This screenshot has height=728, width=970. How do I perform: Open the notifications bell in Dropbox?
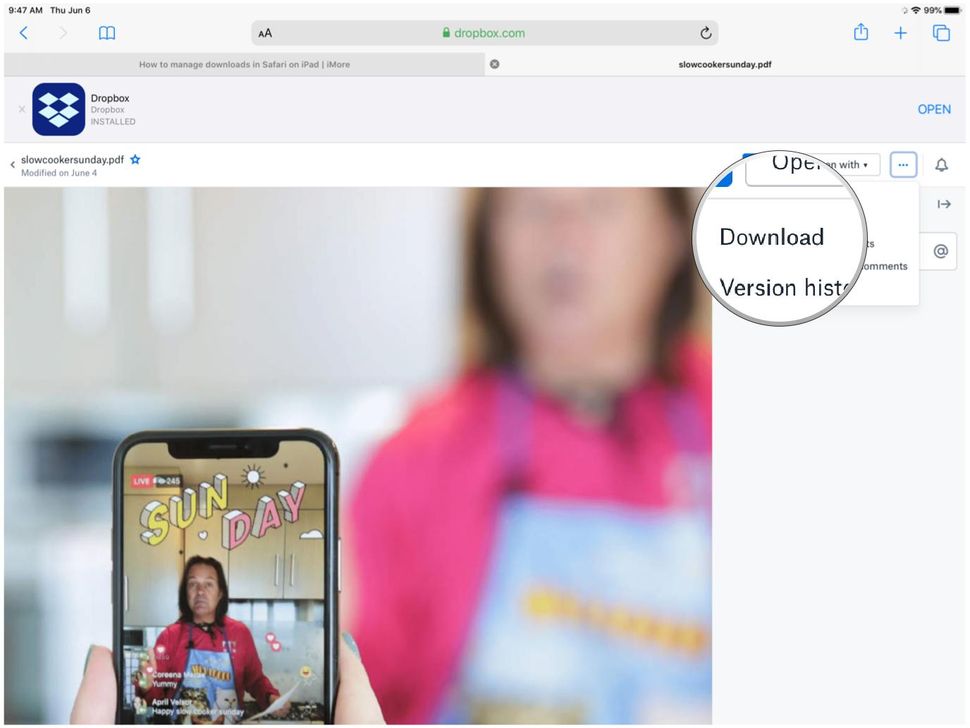(941, 164)
